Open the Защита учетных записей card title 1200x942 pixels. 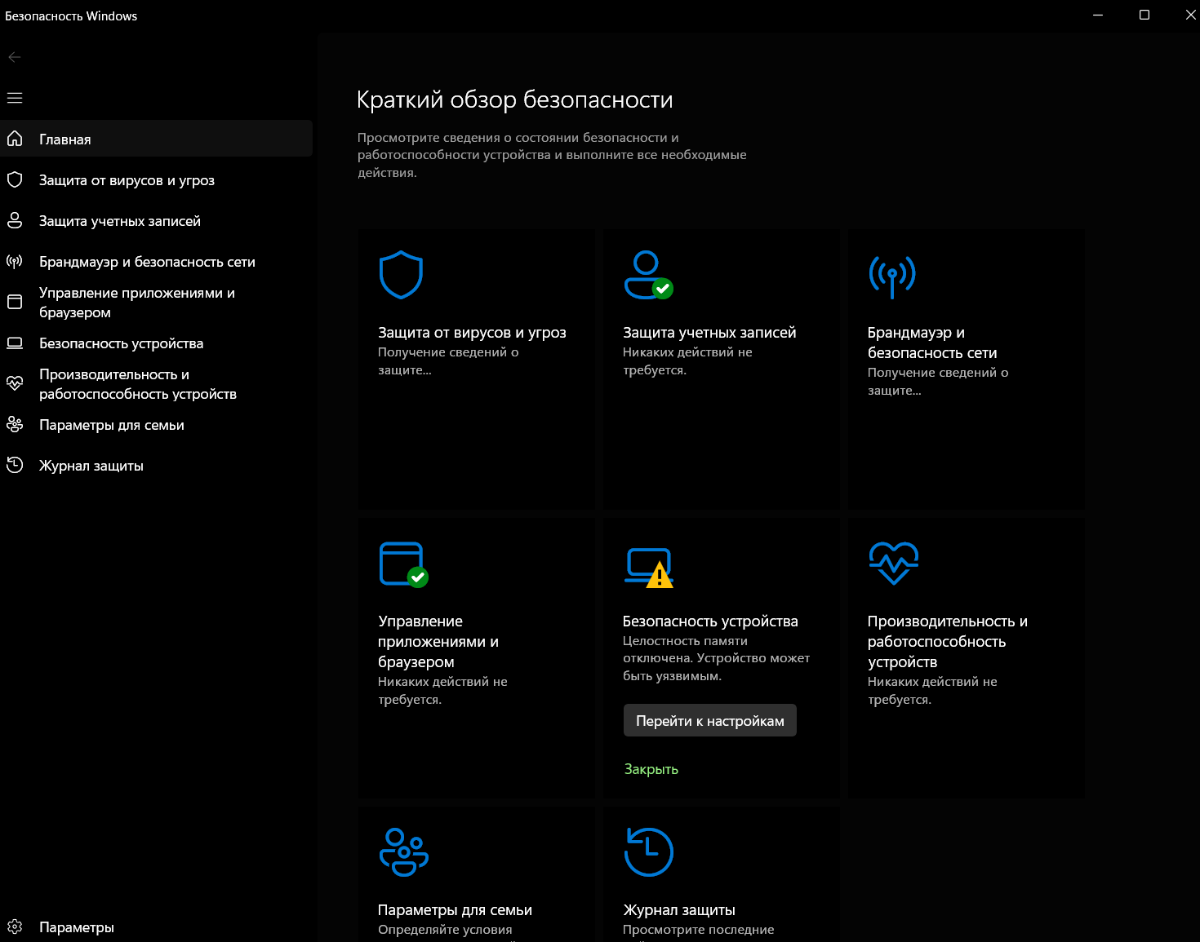tap(709, 332)
